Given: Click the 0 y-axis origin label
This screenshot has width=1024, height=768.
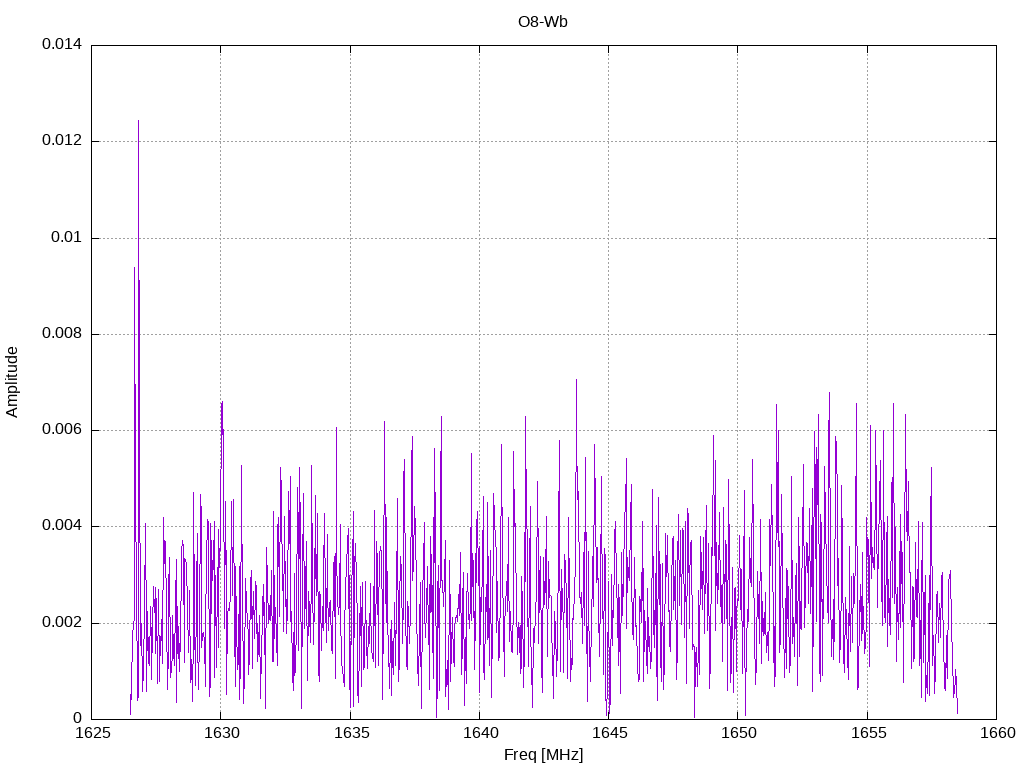Looking at the screenshot, I should coord(77,718).
